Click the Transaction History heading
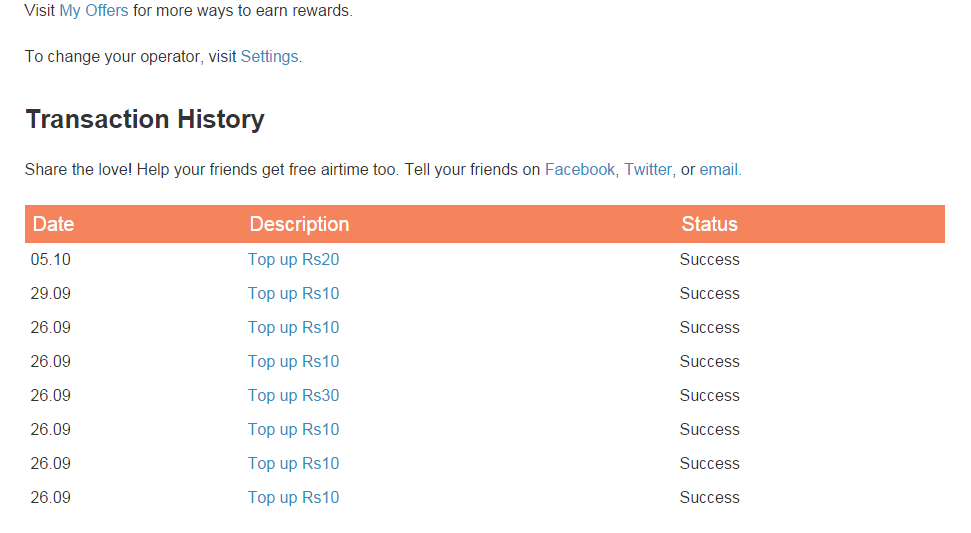Image resolution: width=971 pixels, height=533 pixels. click(x=145, y=119)
